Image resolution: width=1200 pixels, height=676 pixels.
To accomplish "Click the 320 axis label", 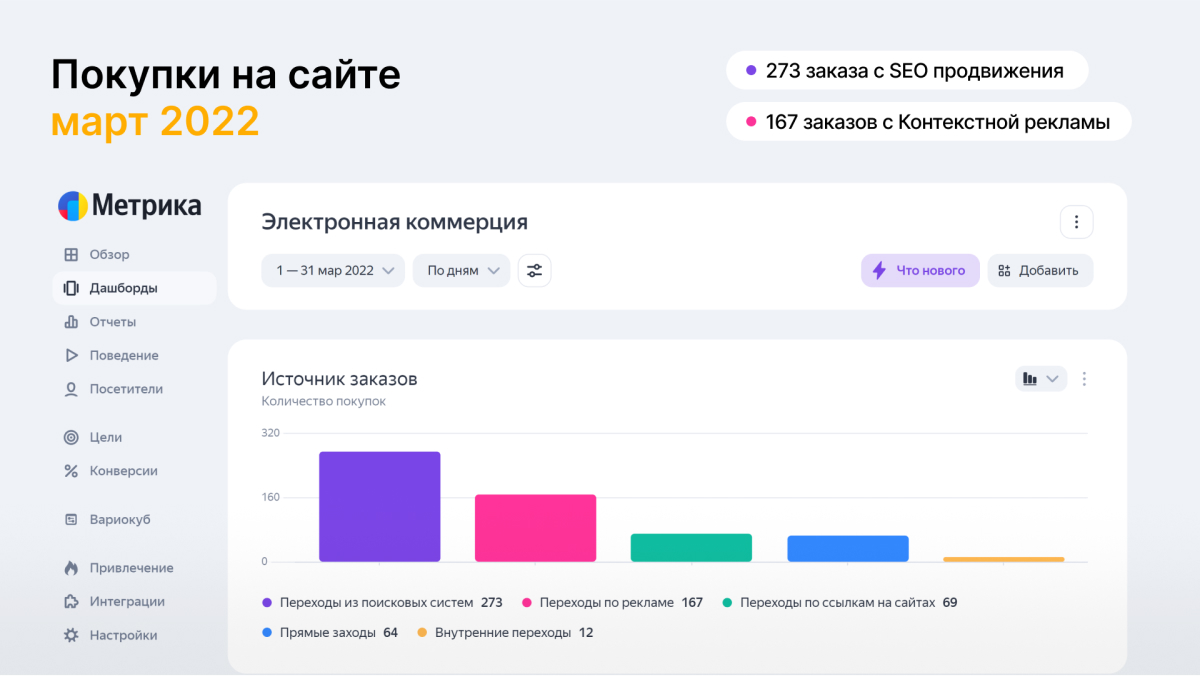I will tap(271, 433).
